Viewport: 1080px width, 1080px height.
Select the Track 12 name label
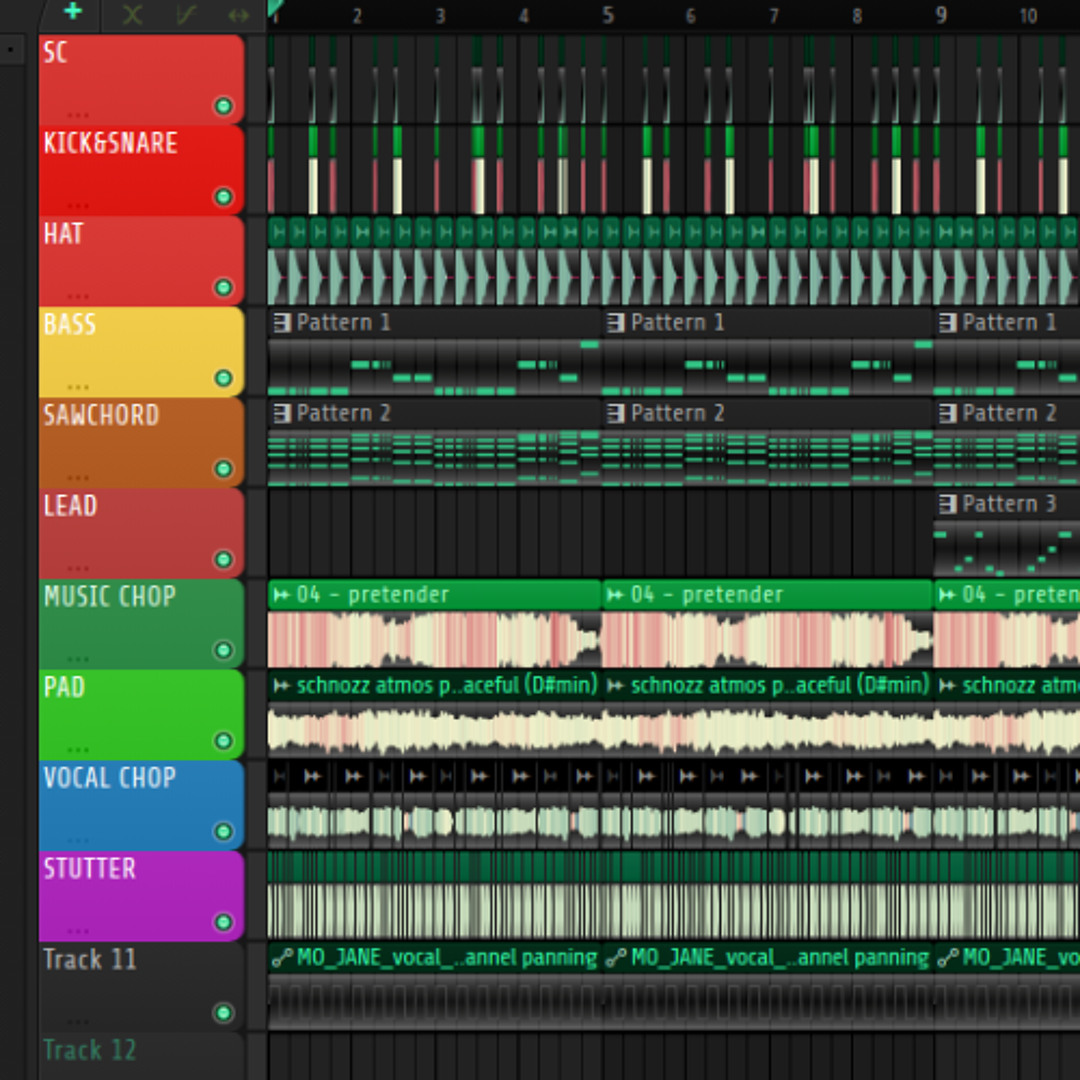click(x=90, y=1050)
